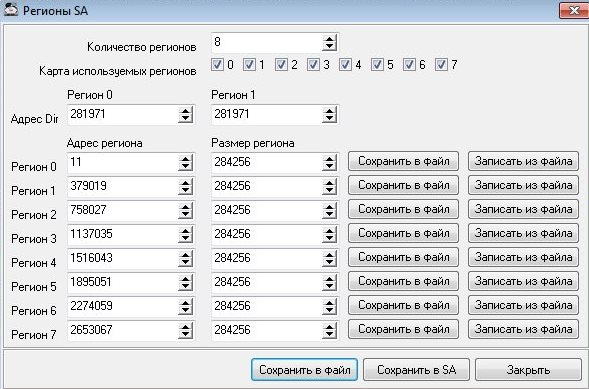Click the Регионы SA title bar app icon
The image size is (589, 389).
tap(11, 9)
